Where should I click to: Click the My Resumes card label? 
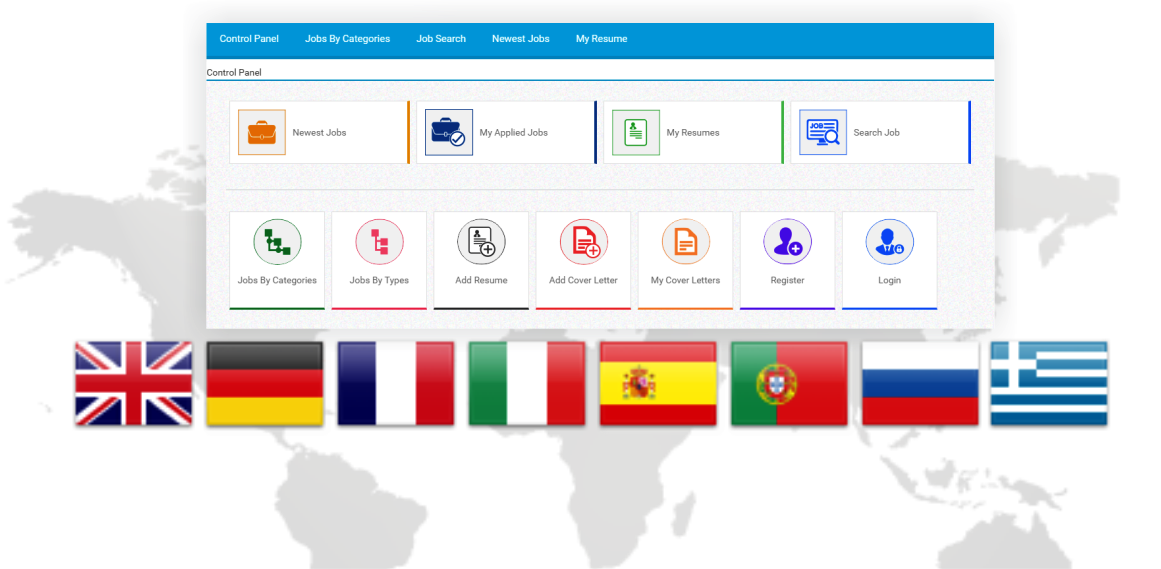tap(693, 133)
